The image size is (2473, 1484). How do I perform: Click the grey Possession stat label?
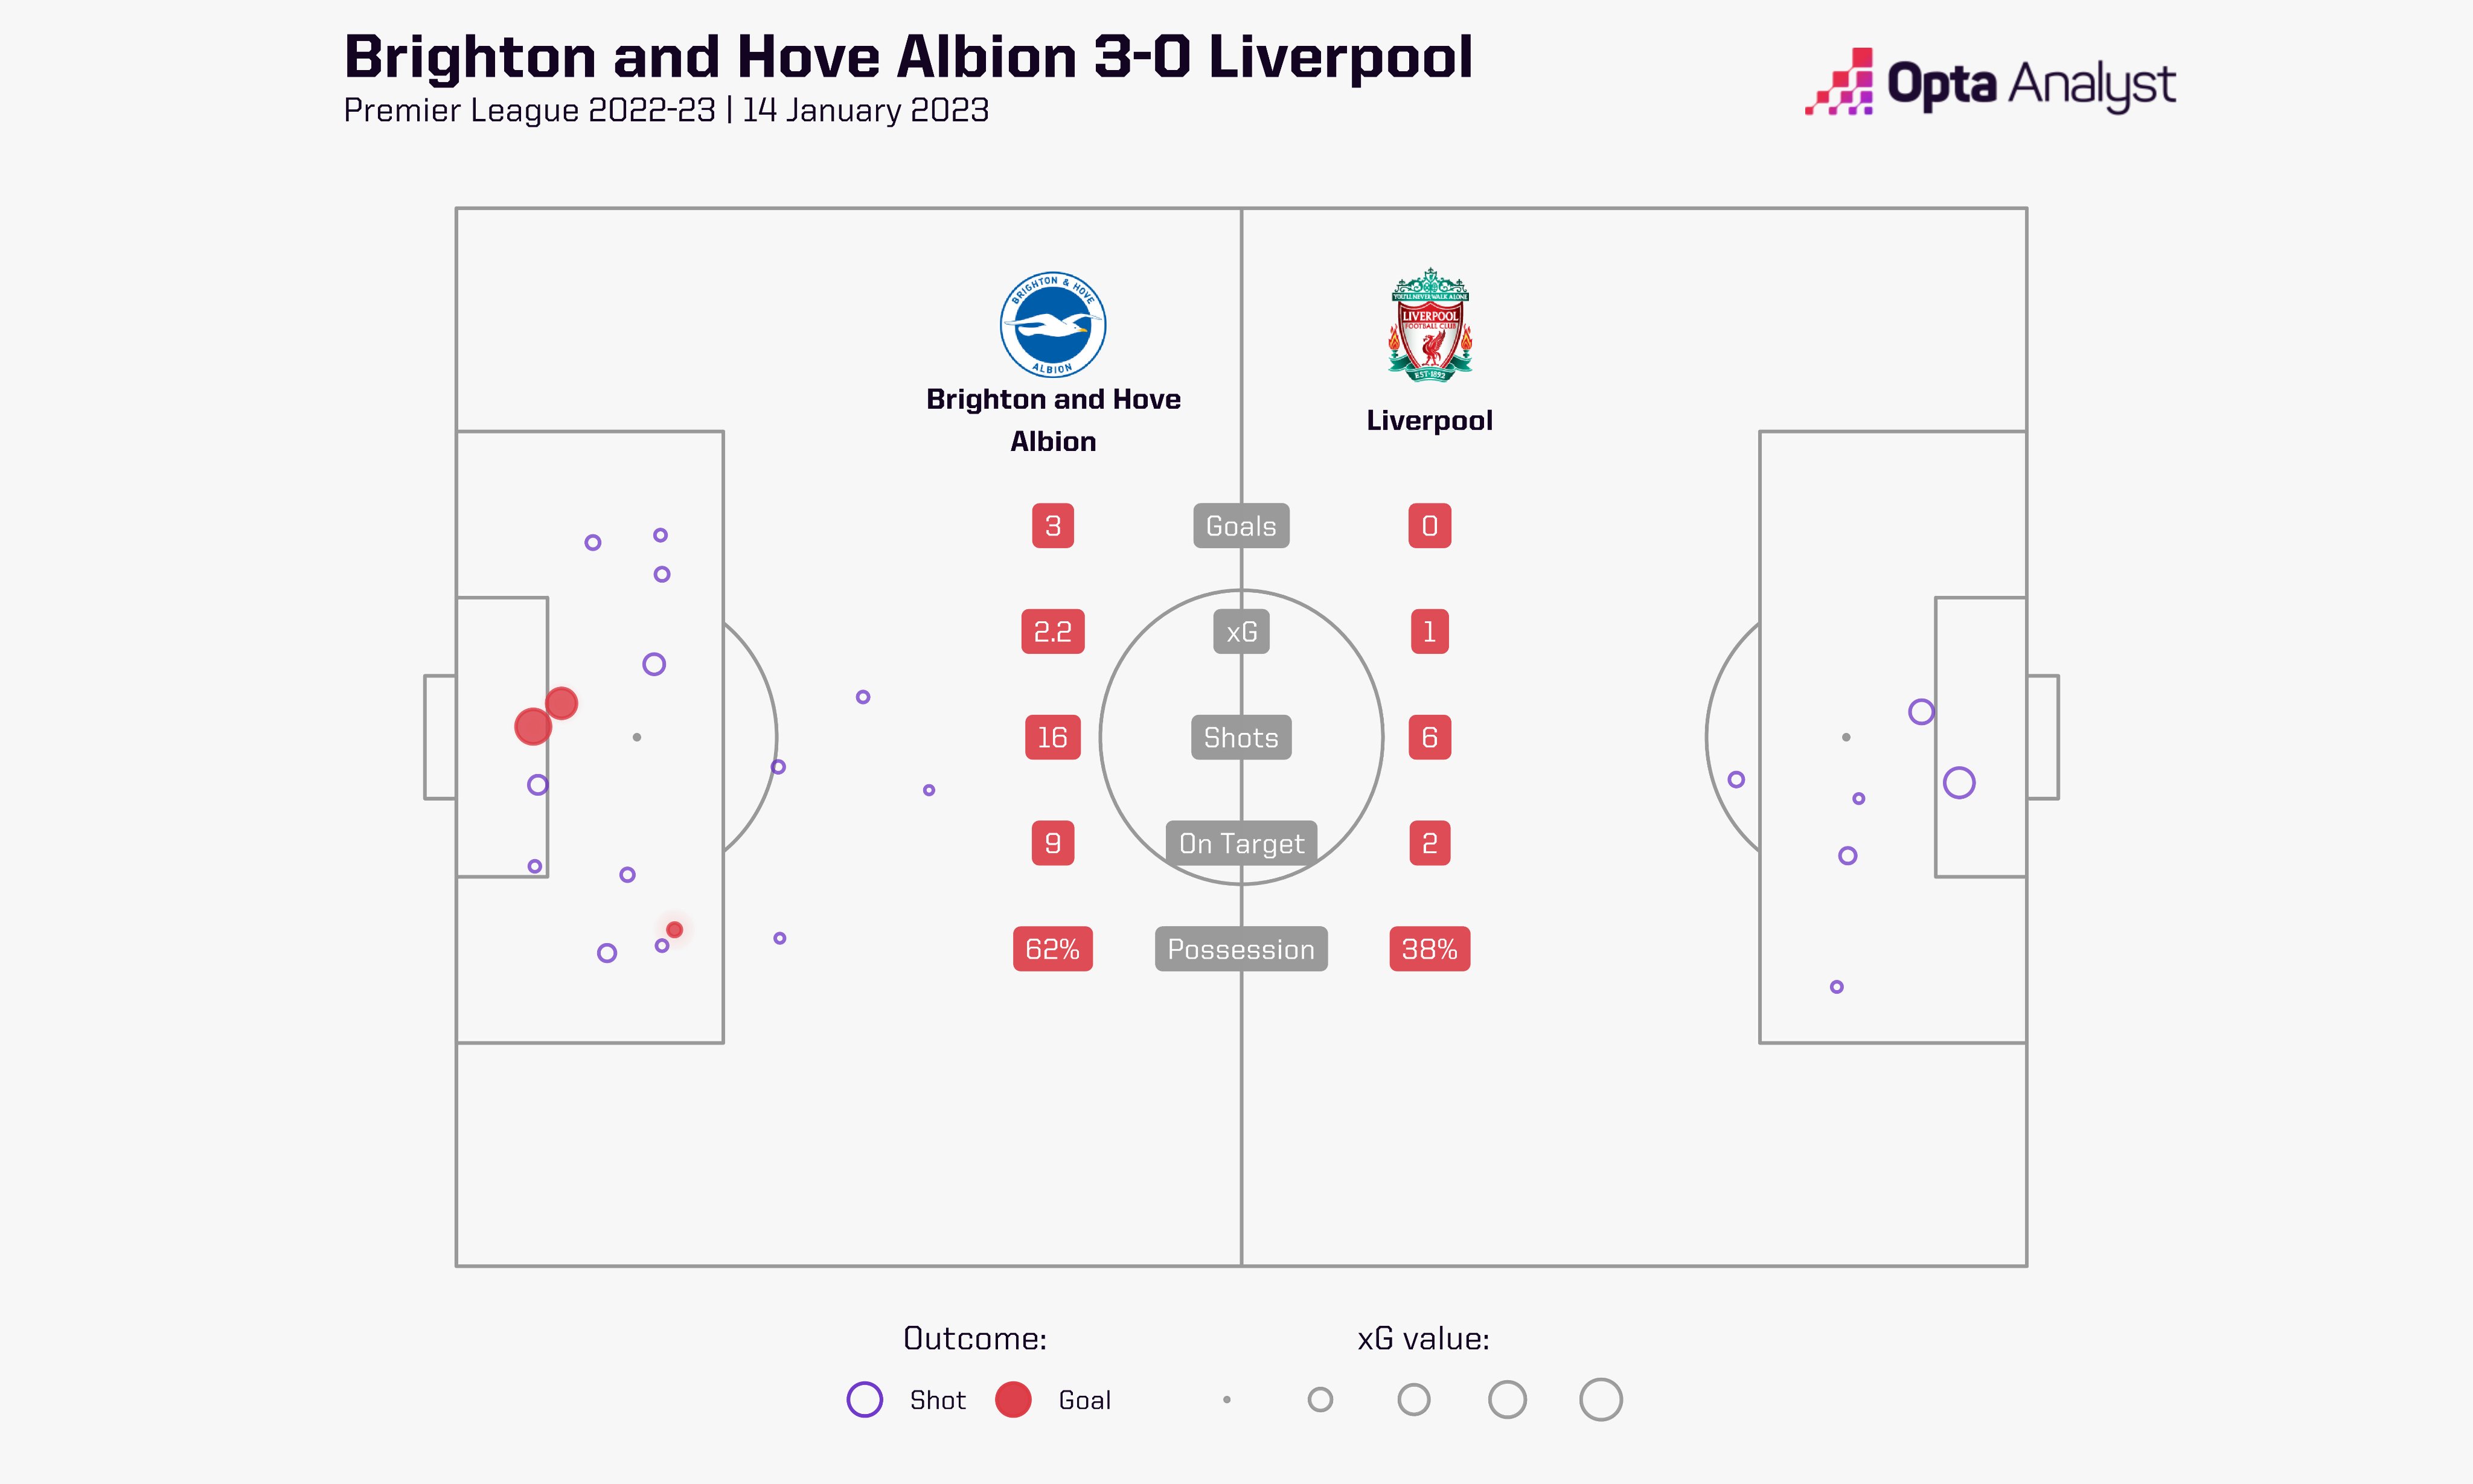(1241, 949)
